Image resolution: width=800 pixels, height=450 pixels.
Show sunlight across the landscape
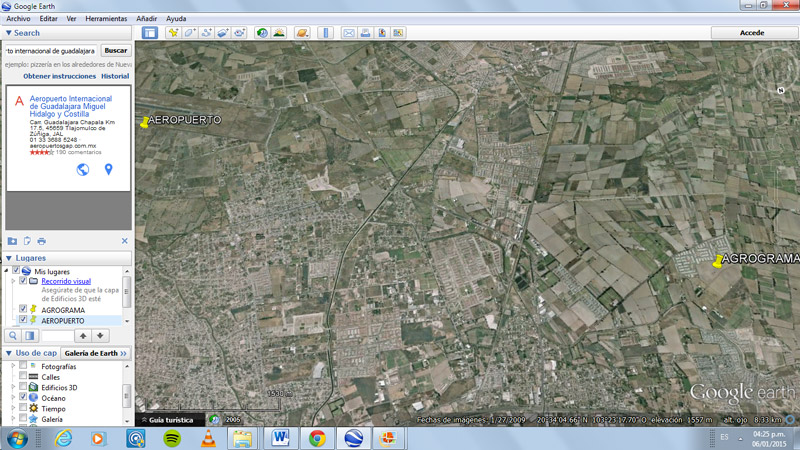279,33
